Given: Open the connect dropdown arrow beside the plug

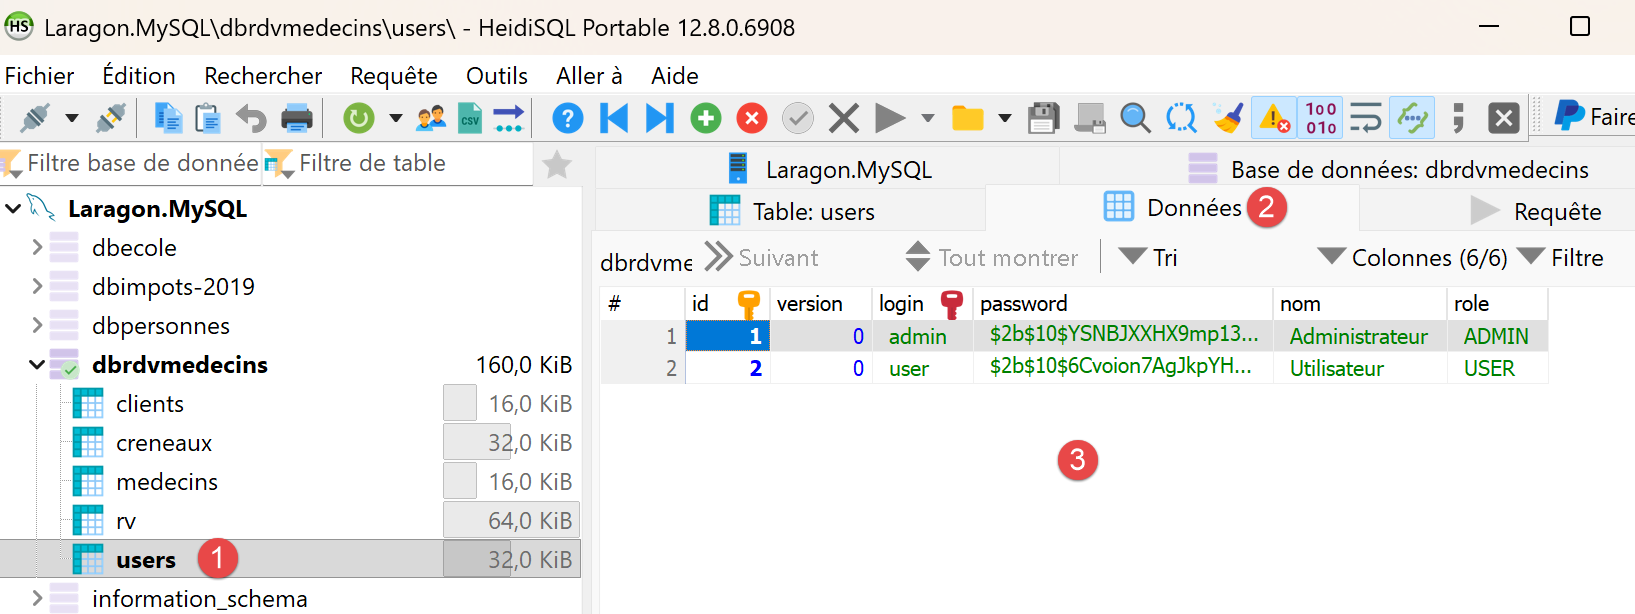Looking at the screenshot, I should click(72, 118).
